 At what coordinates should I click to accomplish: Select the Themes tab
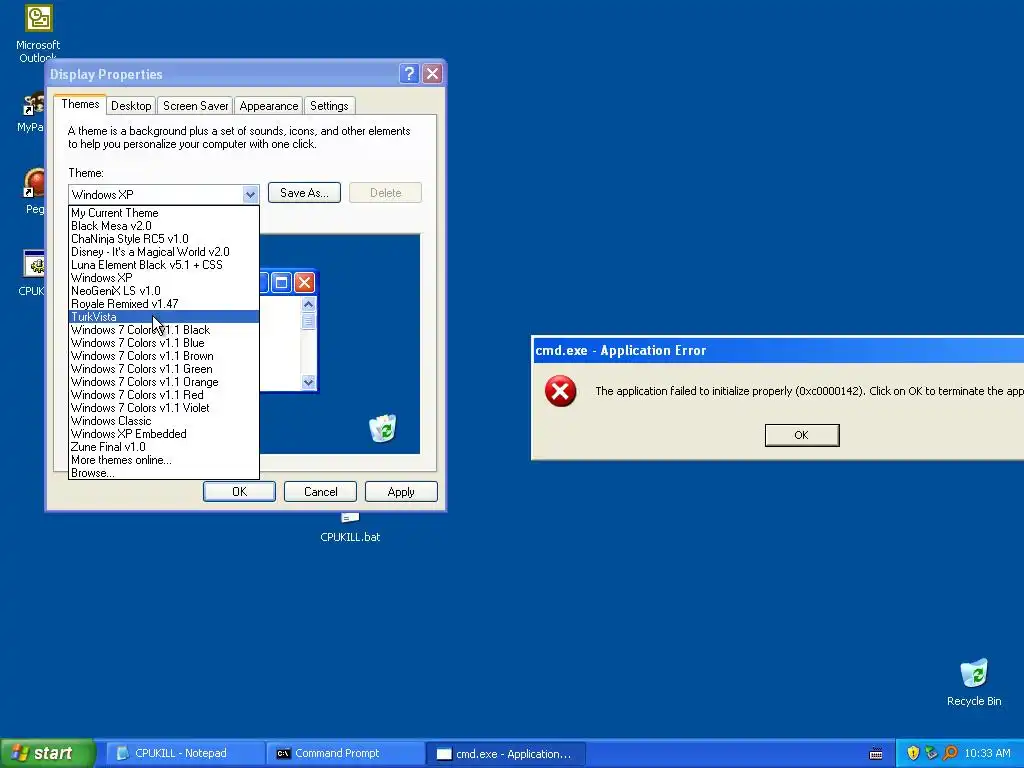click(80, 104)
